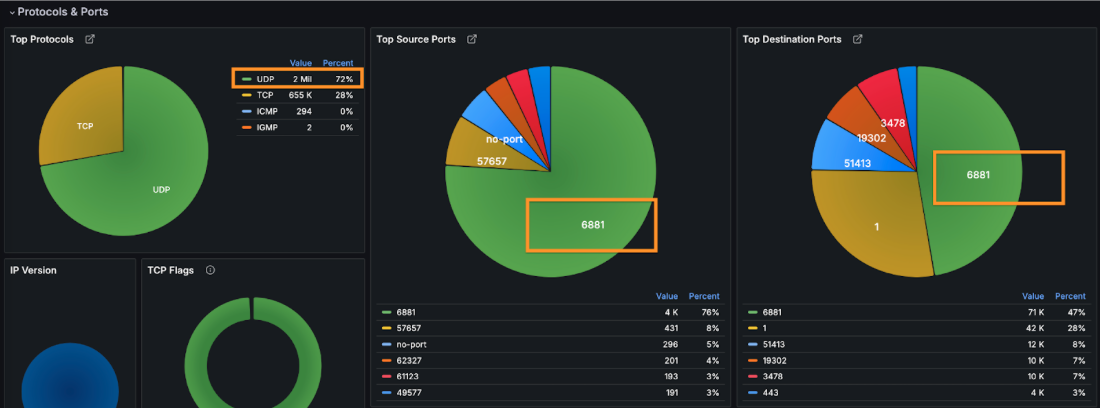Open the Top Destination Ports title menu
Screen dimensions: 1101x408
[791, 40]
